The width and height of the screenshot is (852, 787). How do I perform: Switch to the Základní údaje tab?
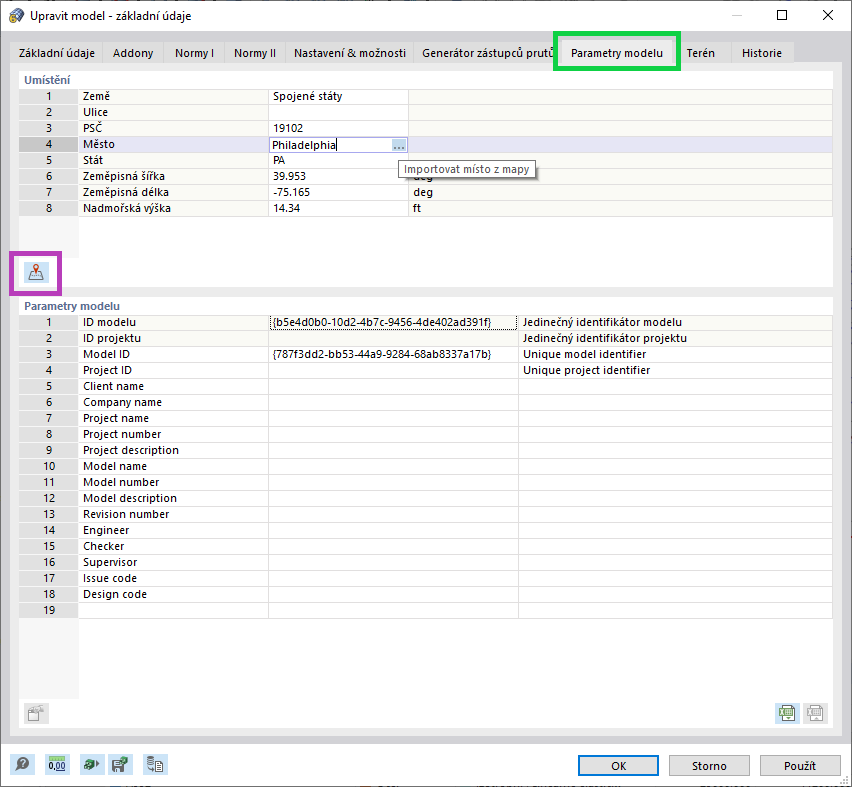57,53
